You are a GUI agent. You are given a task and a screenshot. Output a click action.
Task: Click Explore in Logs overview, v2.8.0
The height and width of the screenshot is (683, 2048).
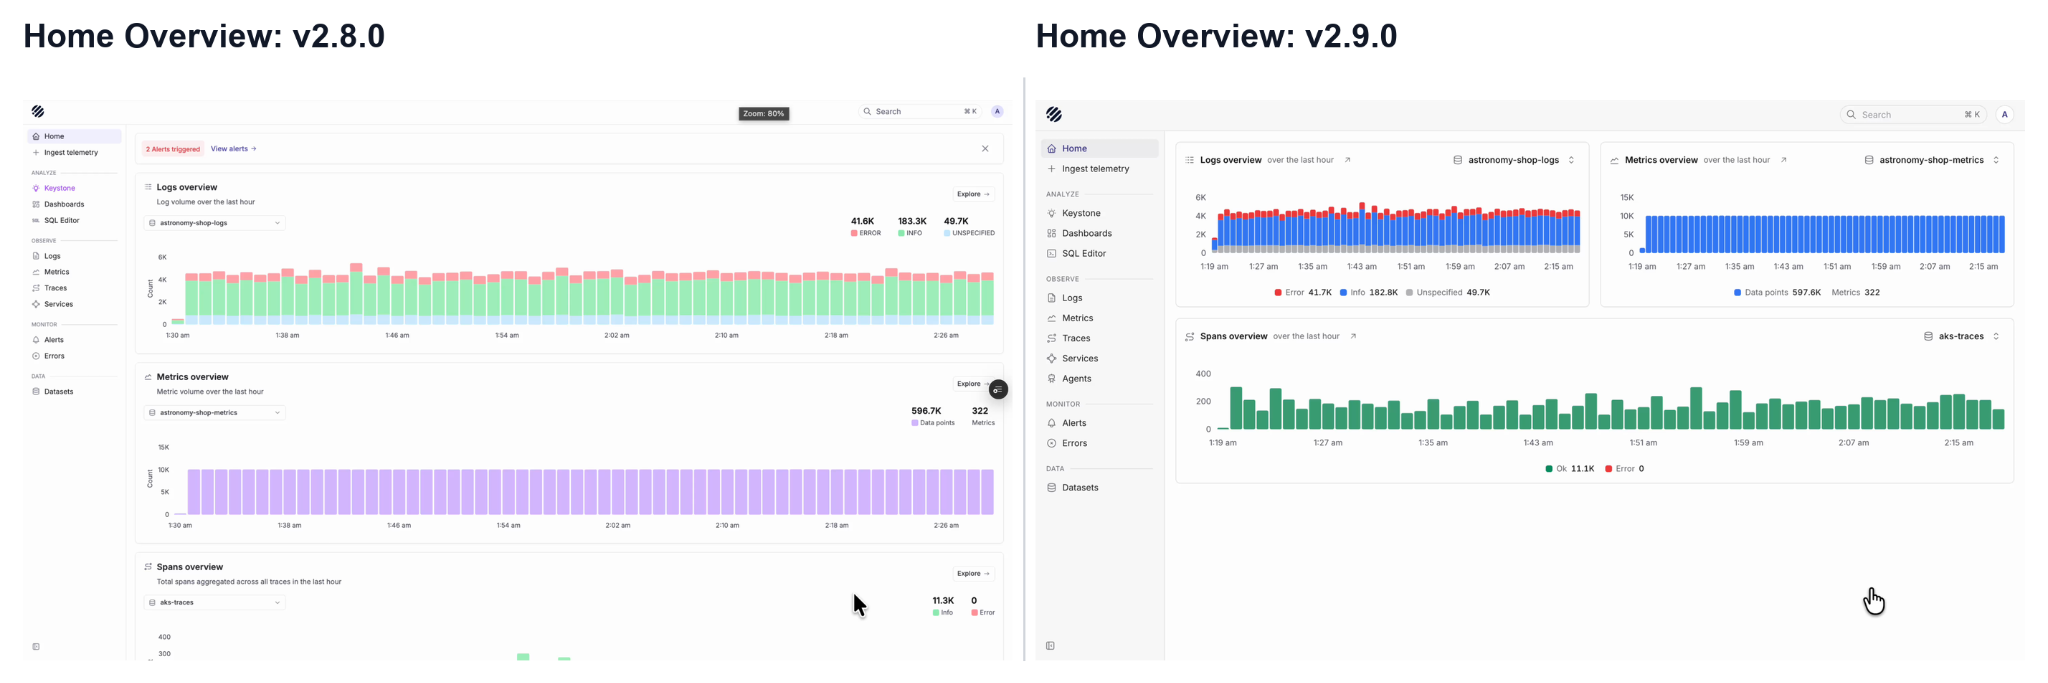(973, 194)
